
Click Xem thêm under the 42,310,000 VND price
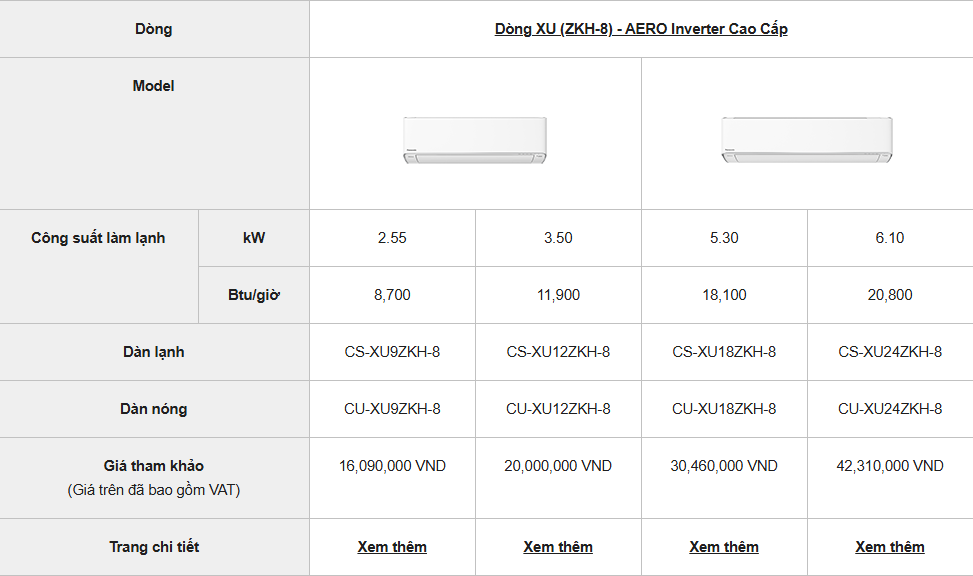(x=890, y=547)
